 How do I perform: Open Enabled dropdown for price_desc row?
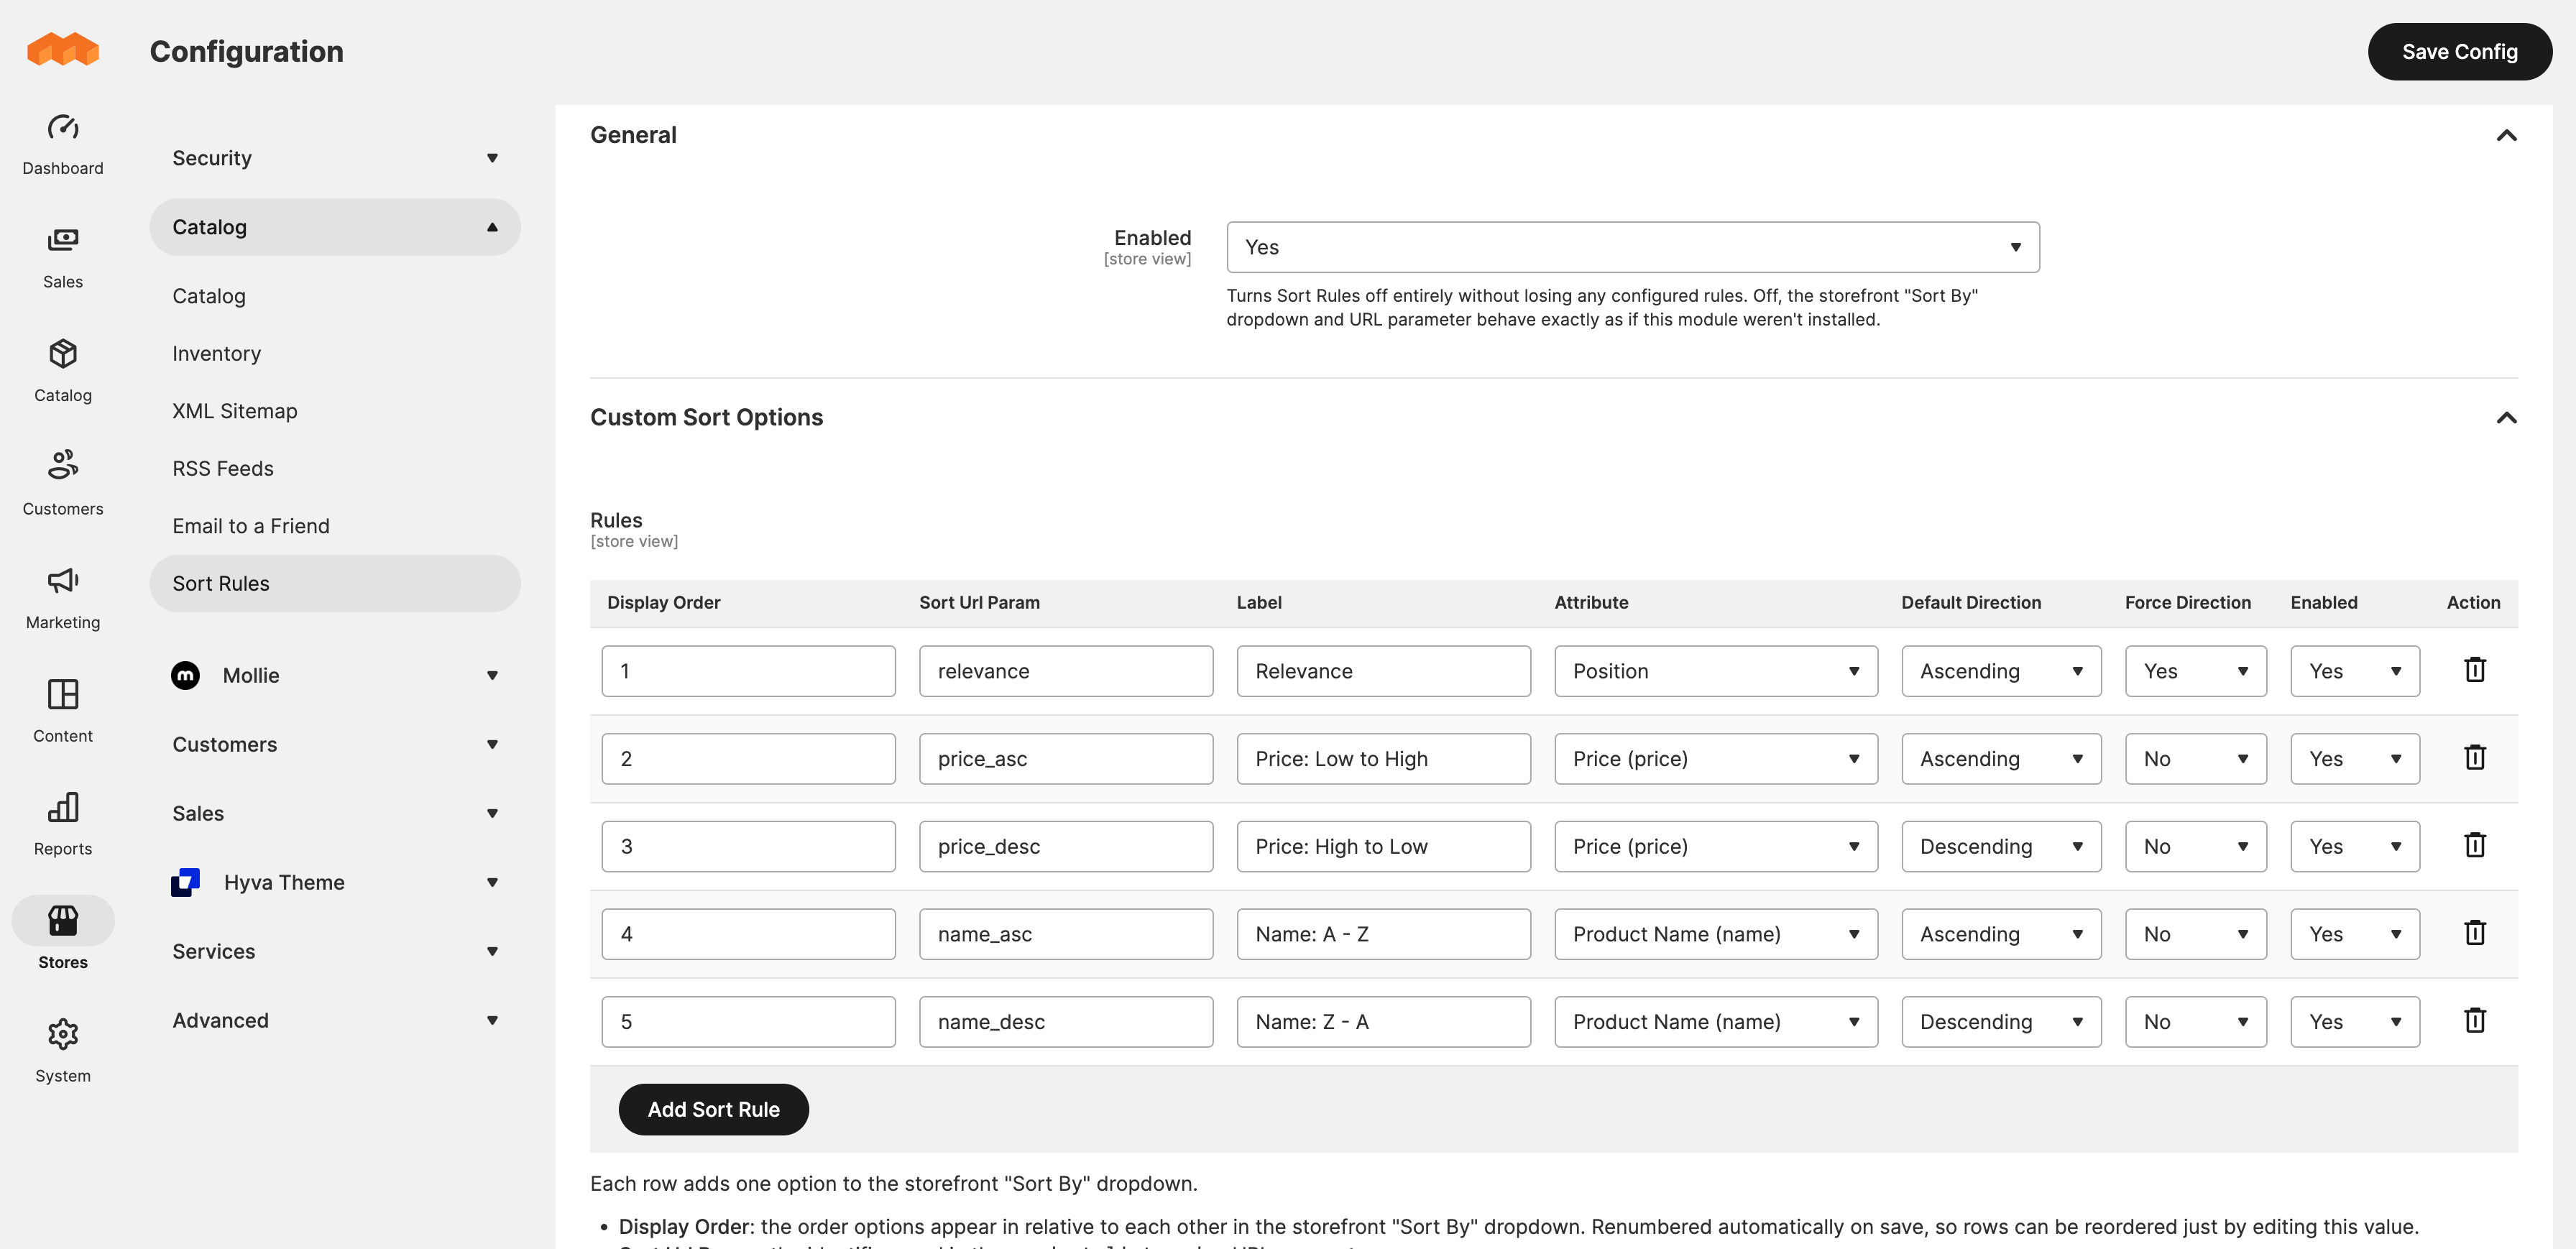(2355, 847)
